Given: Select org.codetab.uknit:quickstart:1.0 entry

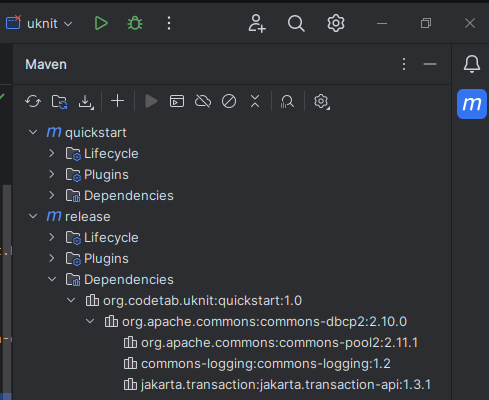Looking at the screenshot, I should point(232,300).
